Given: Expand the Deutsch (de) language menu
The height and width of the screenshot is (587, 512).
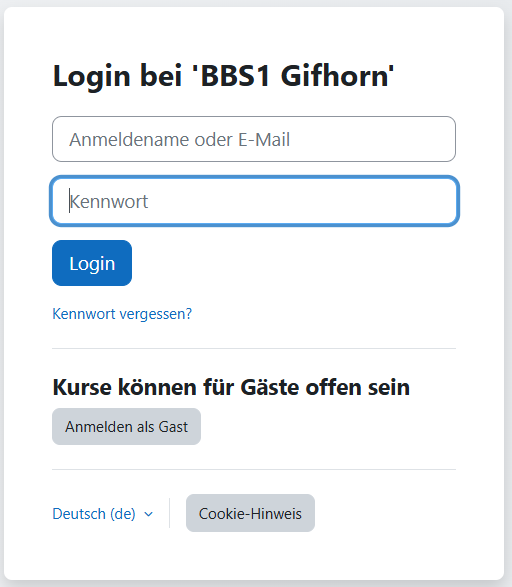Looking at the screenshot, I should [103, 514].
